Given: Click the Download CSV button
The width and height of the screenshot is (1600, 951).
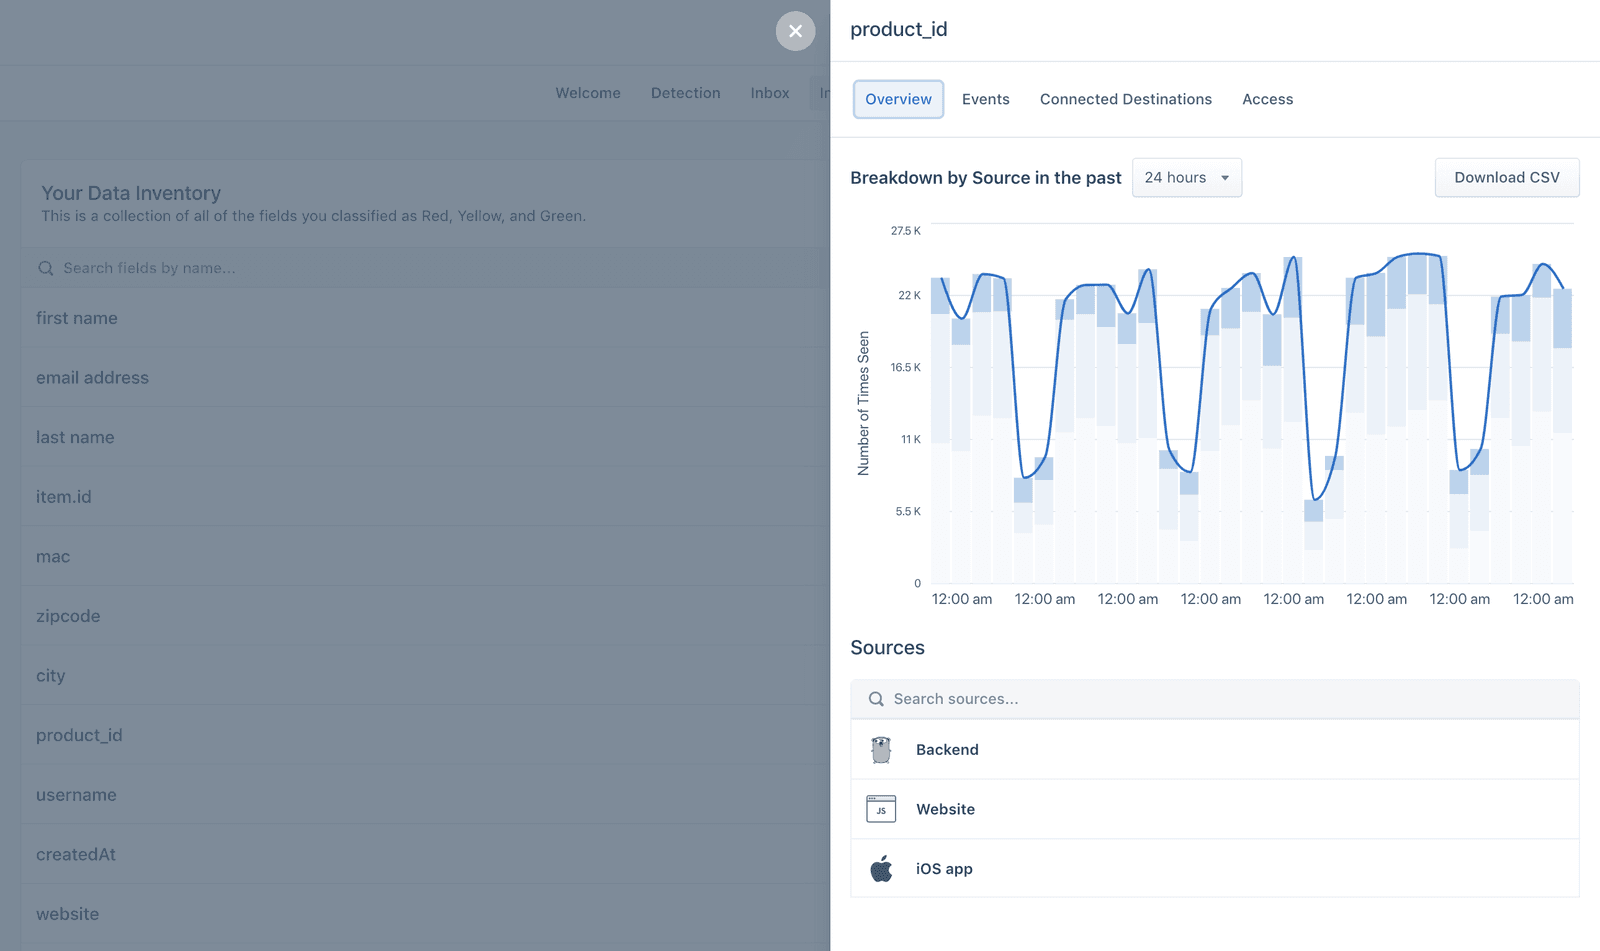Looking at the screenshot, I should pos(1506,177).
